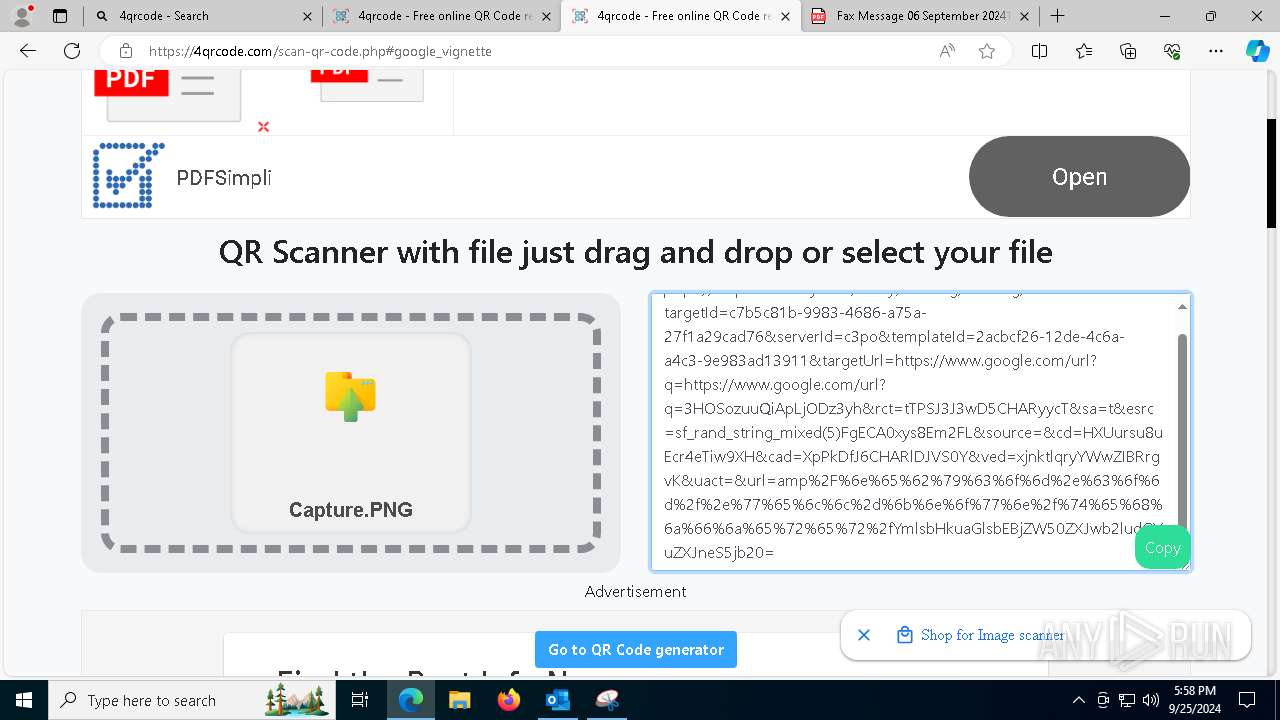The width and height of the screenshot is (1280, 720).
Task: Open File Explorer from the taskbar
Action: pos(459,700)
